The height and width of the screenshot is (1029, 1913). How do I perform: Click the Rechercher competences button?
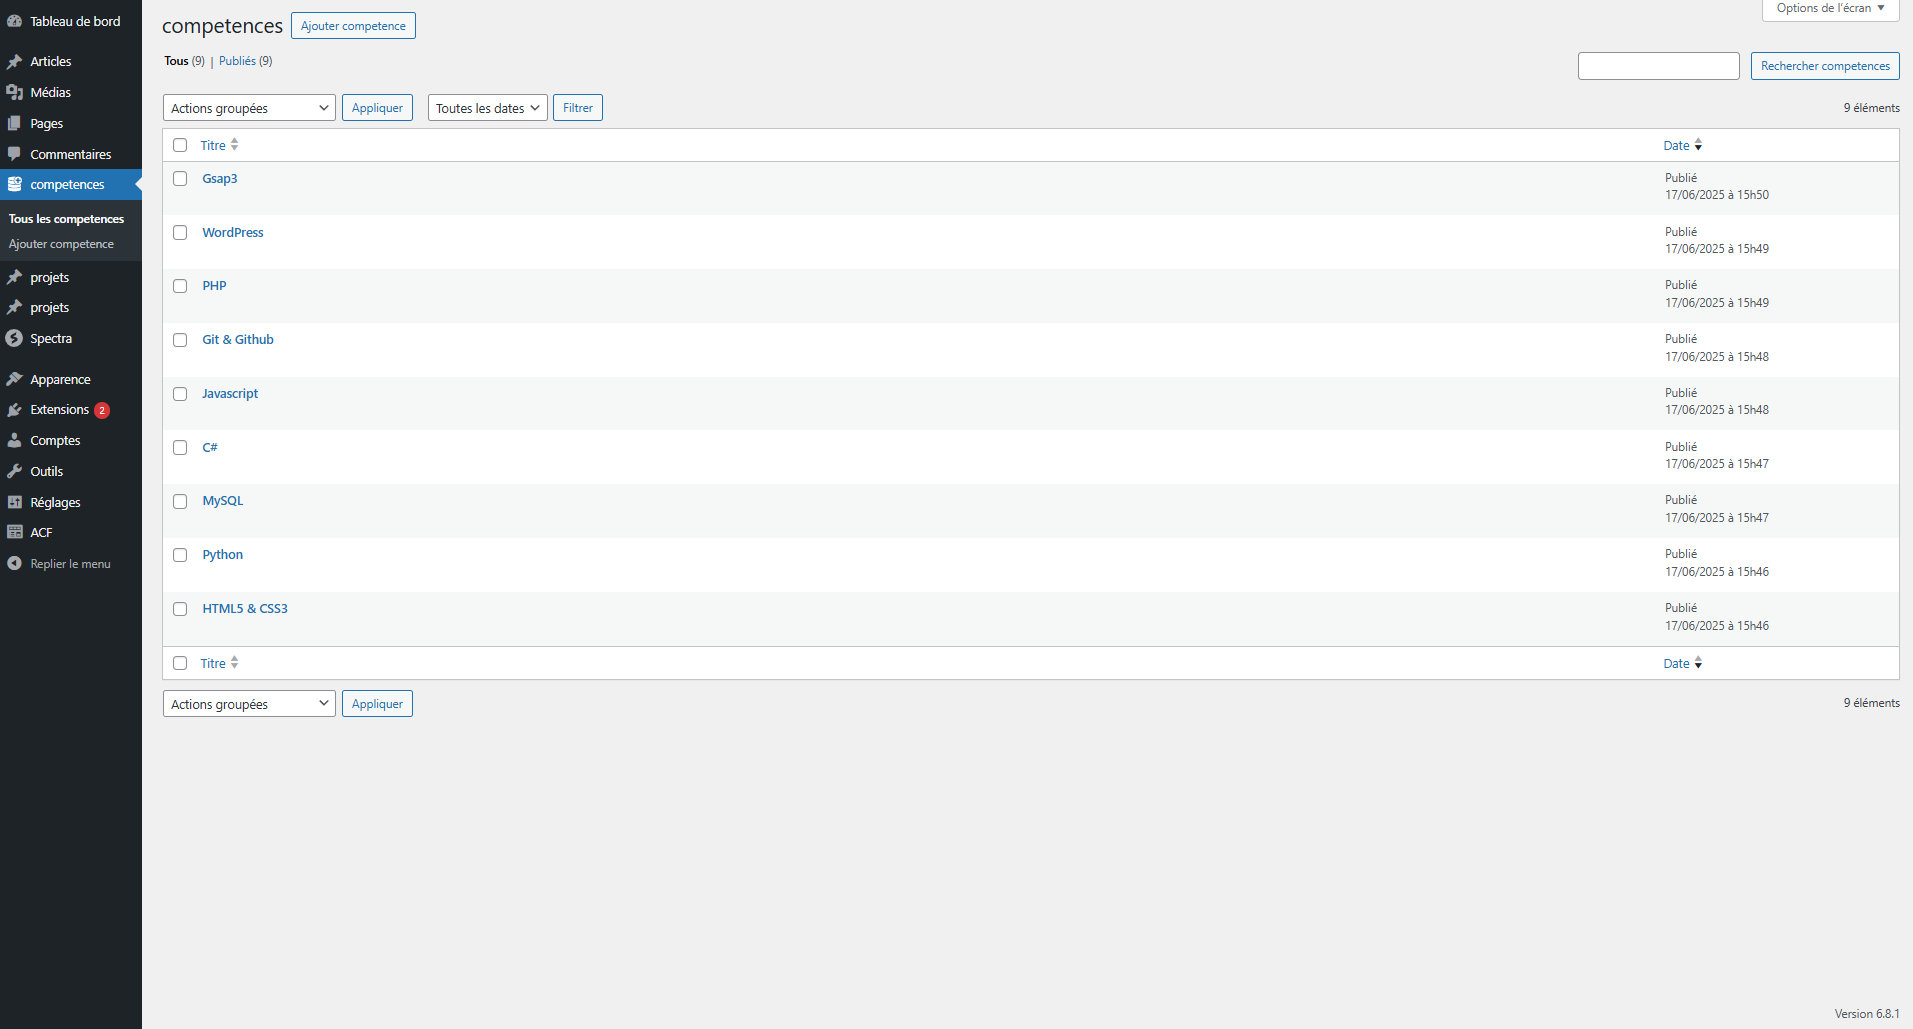coord(1824,66)
